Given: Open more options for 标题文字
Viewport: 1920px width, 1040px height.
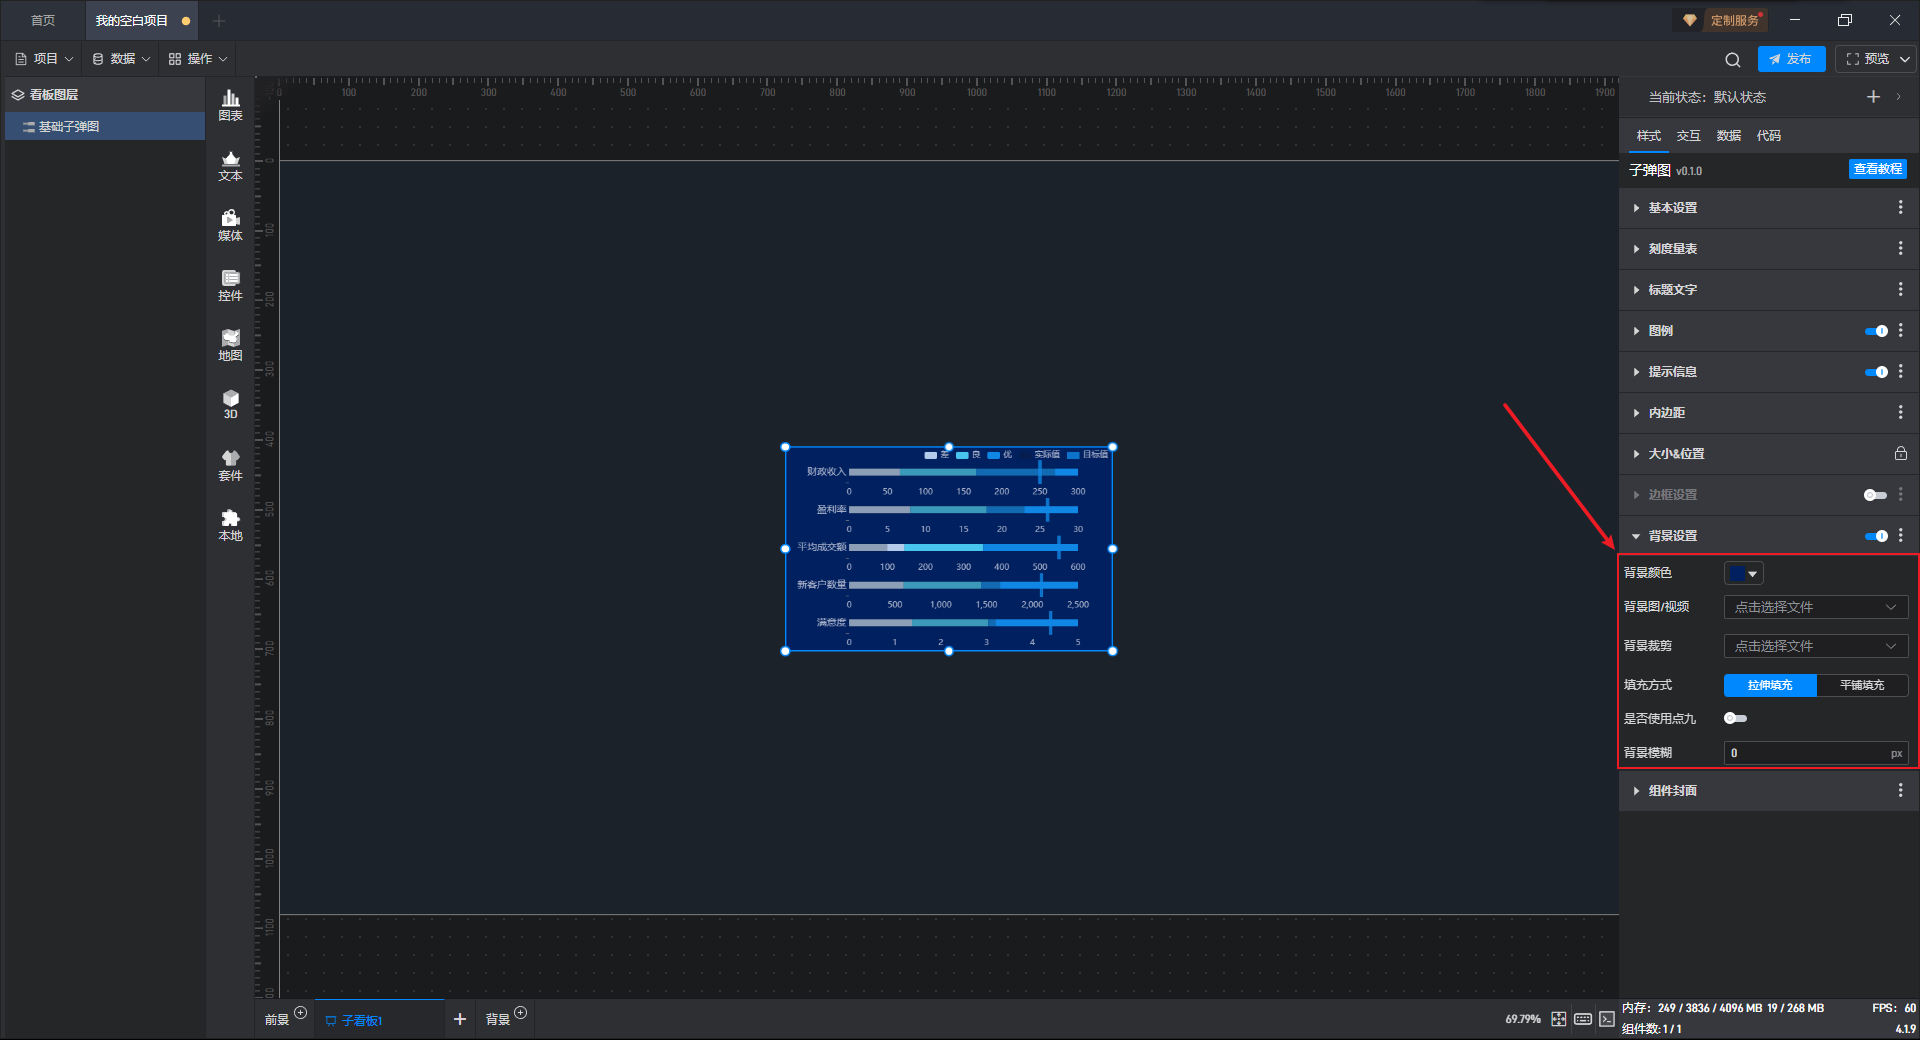Looking at the screenshot, I should coord(1900,289).
